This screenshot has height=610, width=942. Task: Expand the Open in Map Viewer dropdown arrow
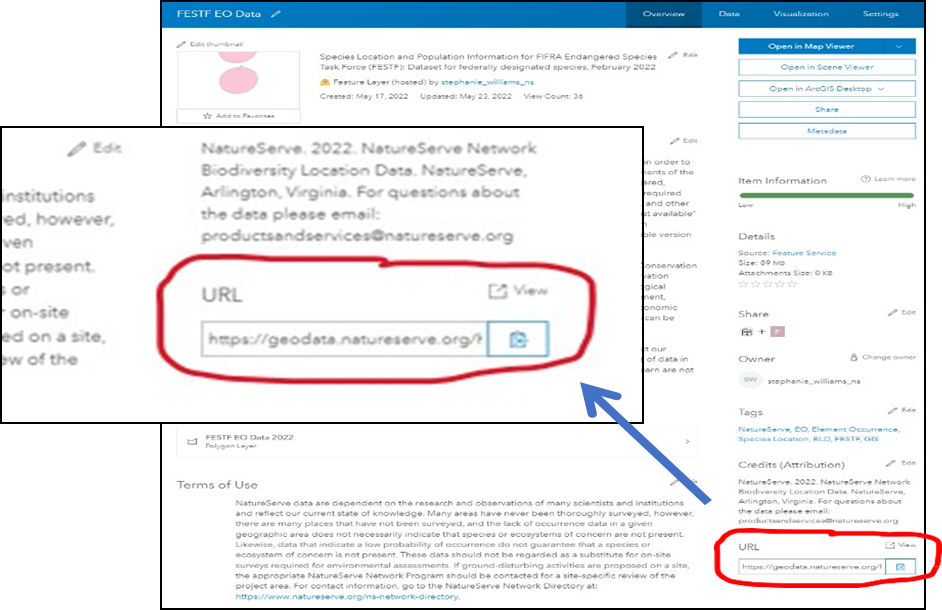(x=899, y=46)
